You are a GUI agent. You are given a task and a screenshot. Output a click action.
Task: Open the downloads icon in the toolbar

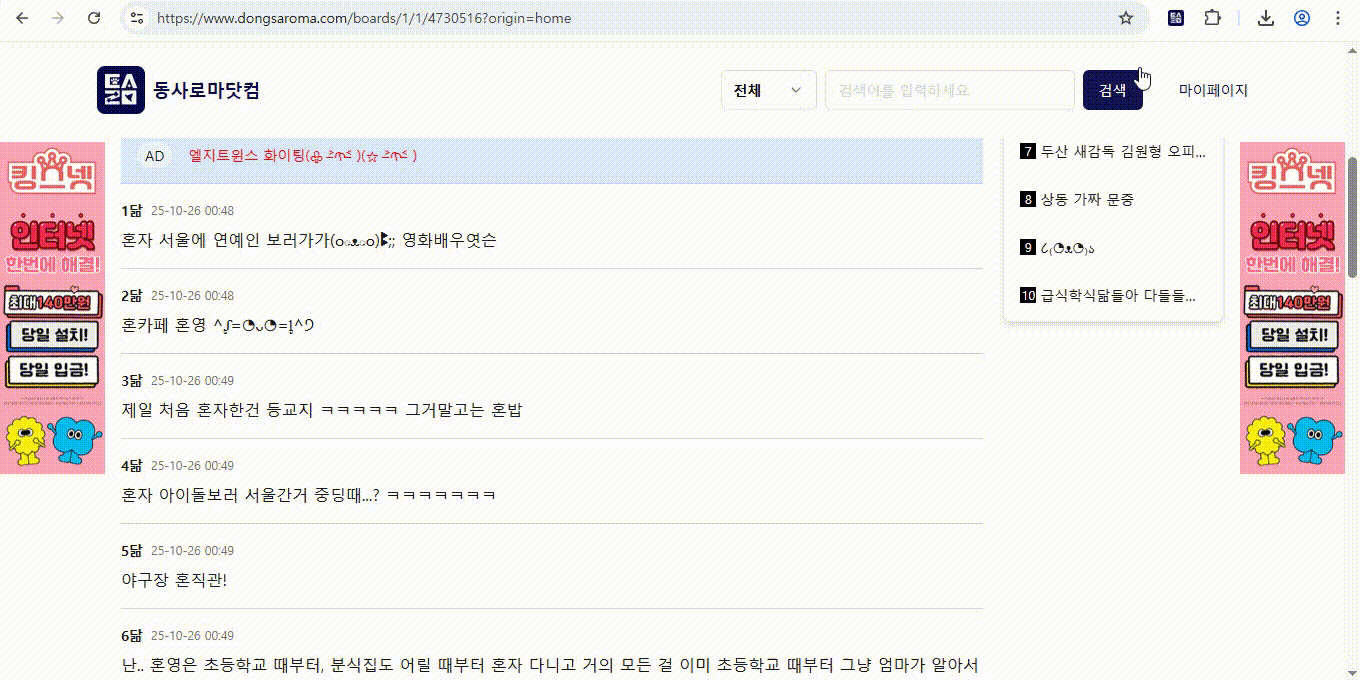(x=1266, y=18)
